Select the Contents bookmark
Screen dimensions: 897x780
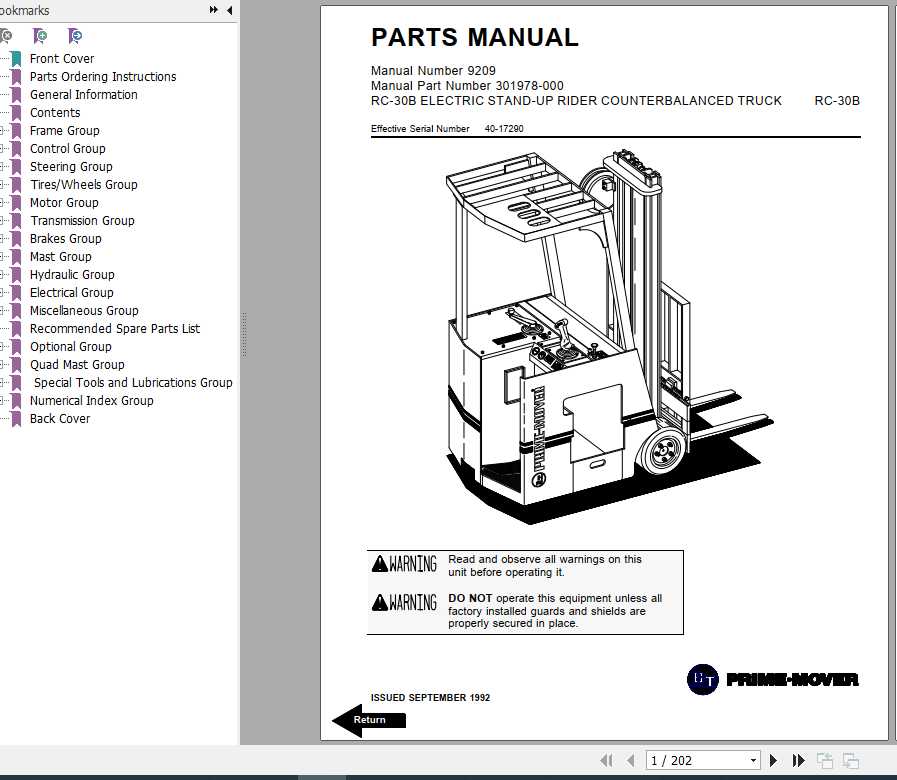click(54, 112)
